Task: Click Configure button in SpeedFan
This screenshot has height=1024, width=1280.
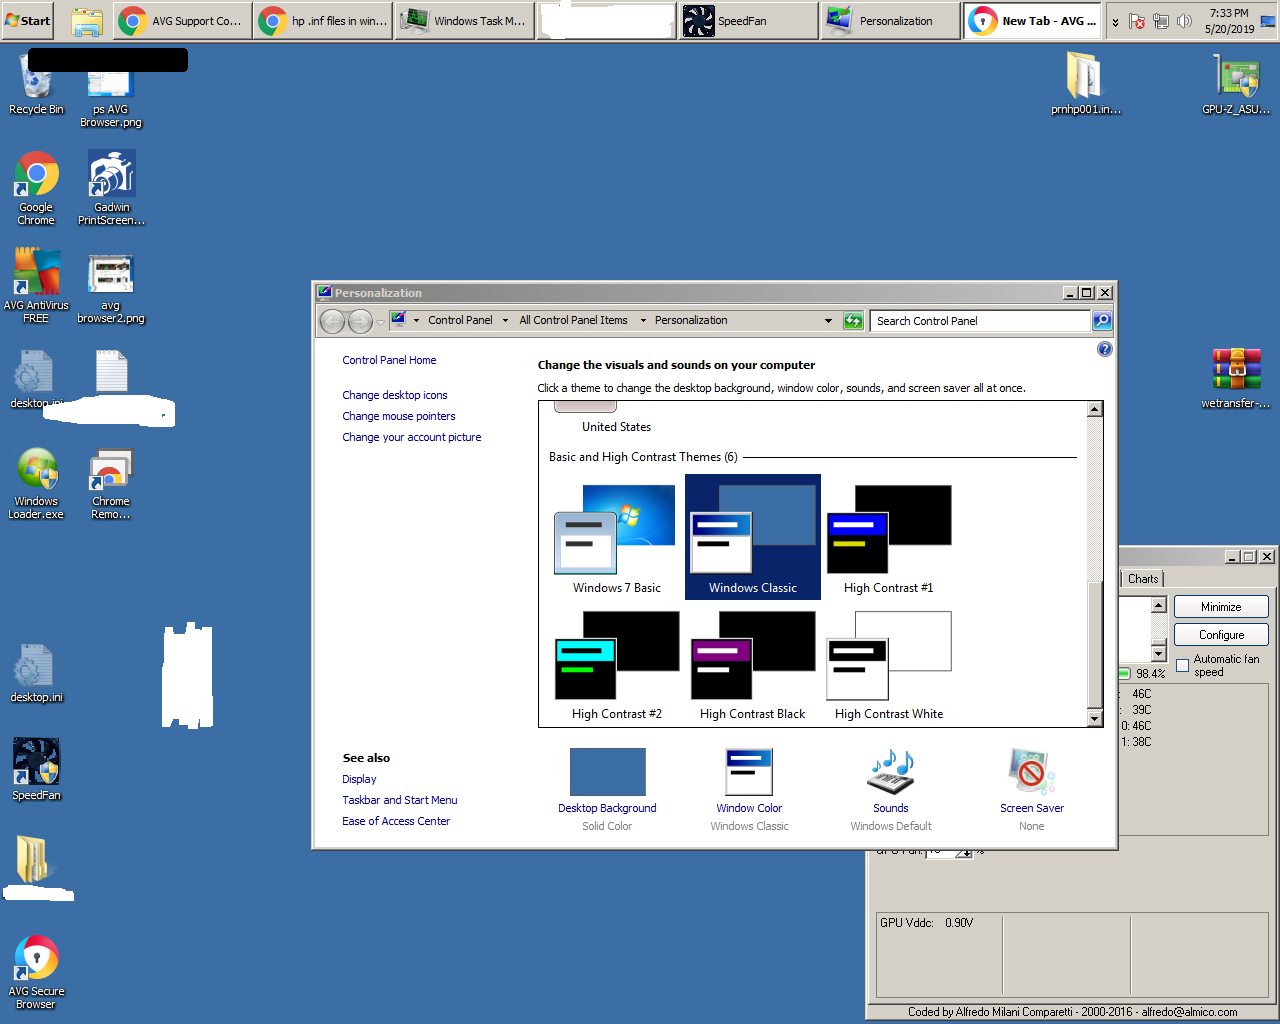Action: pos(1221,635)
